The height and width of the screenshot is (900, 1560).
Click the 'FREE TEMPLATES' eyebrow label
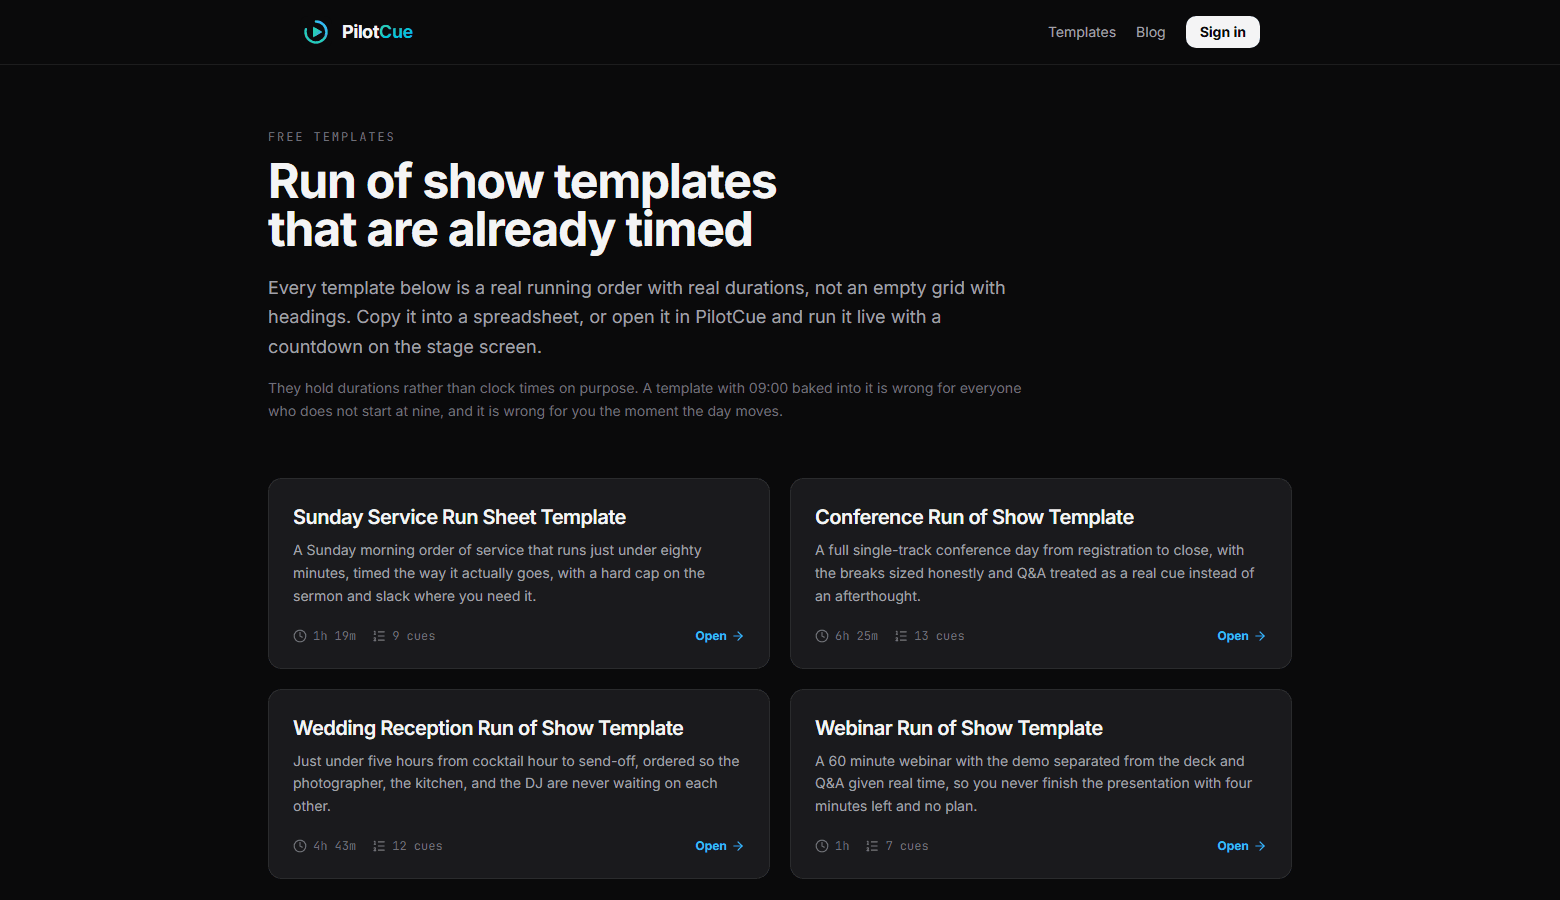[331, 137]
